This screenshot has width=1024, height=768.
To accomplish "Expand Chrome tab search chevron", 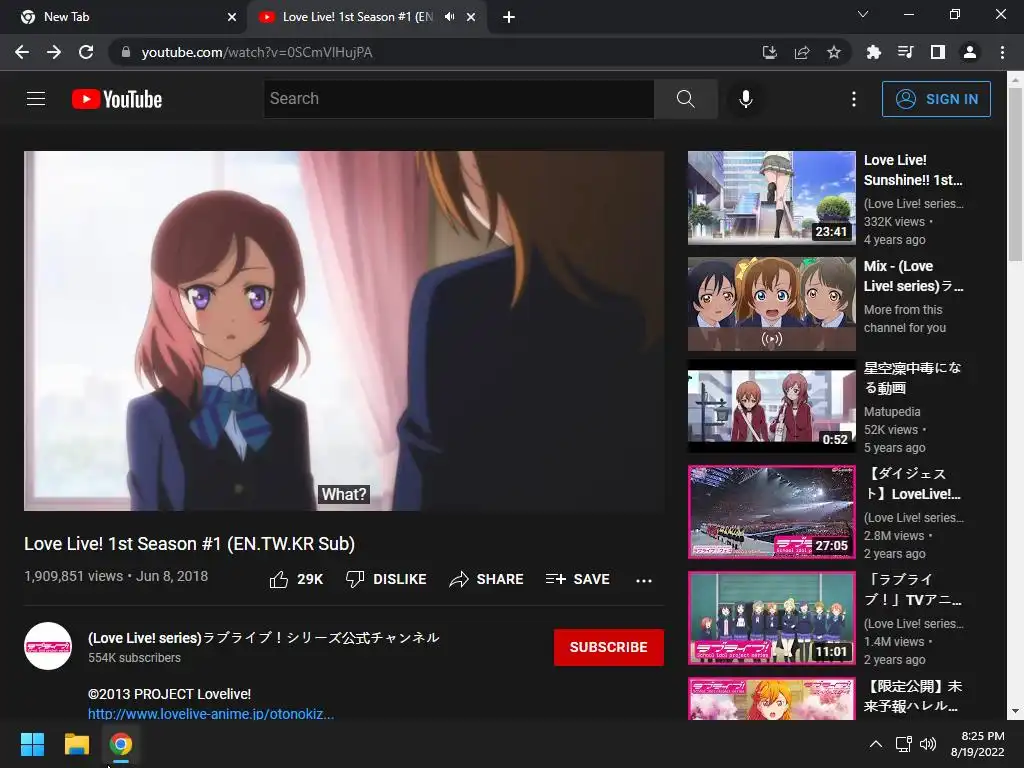I will pyautogui.click(x=863, y=14).
